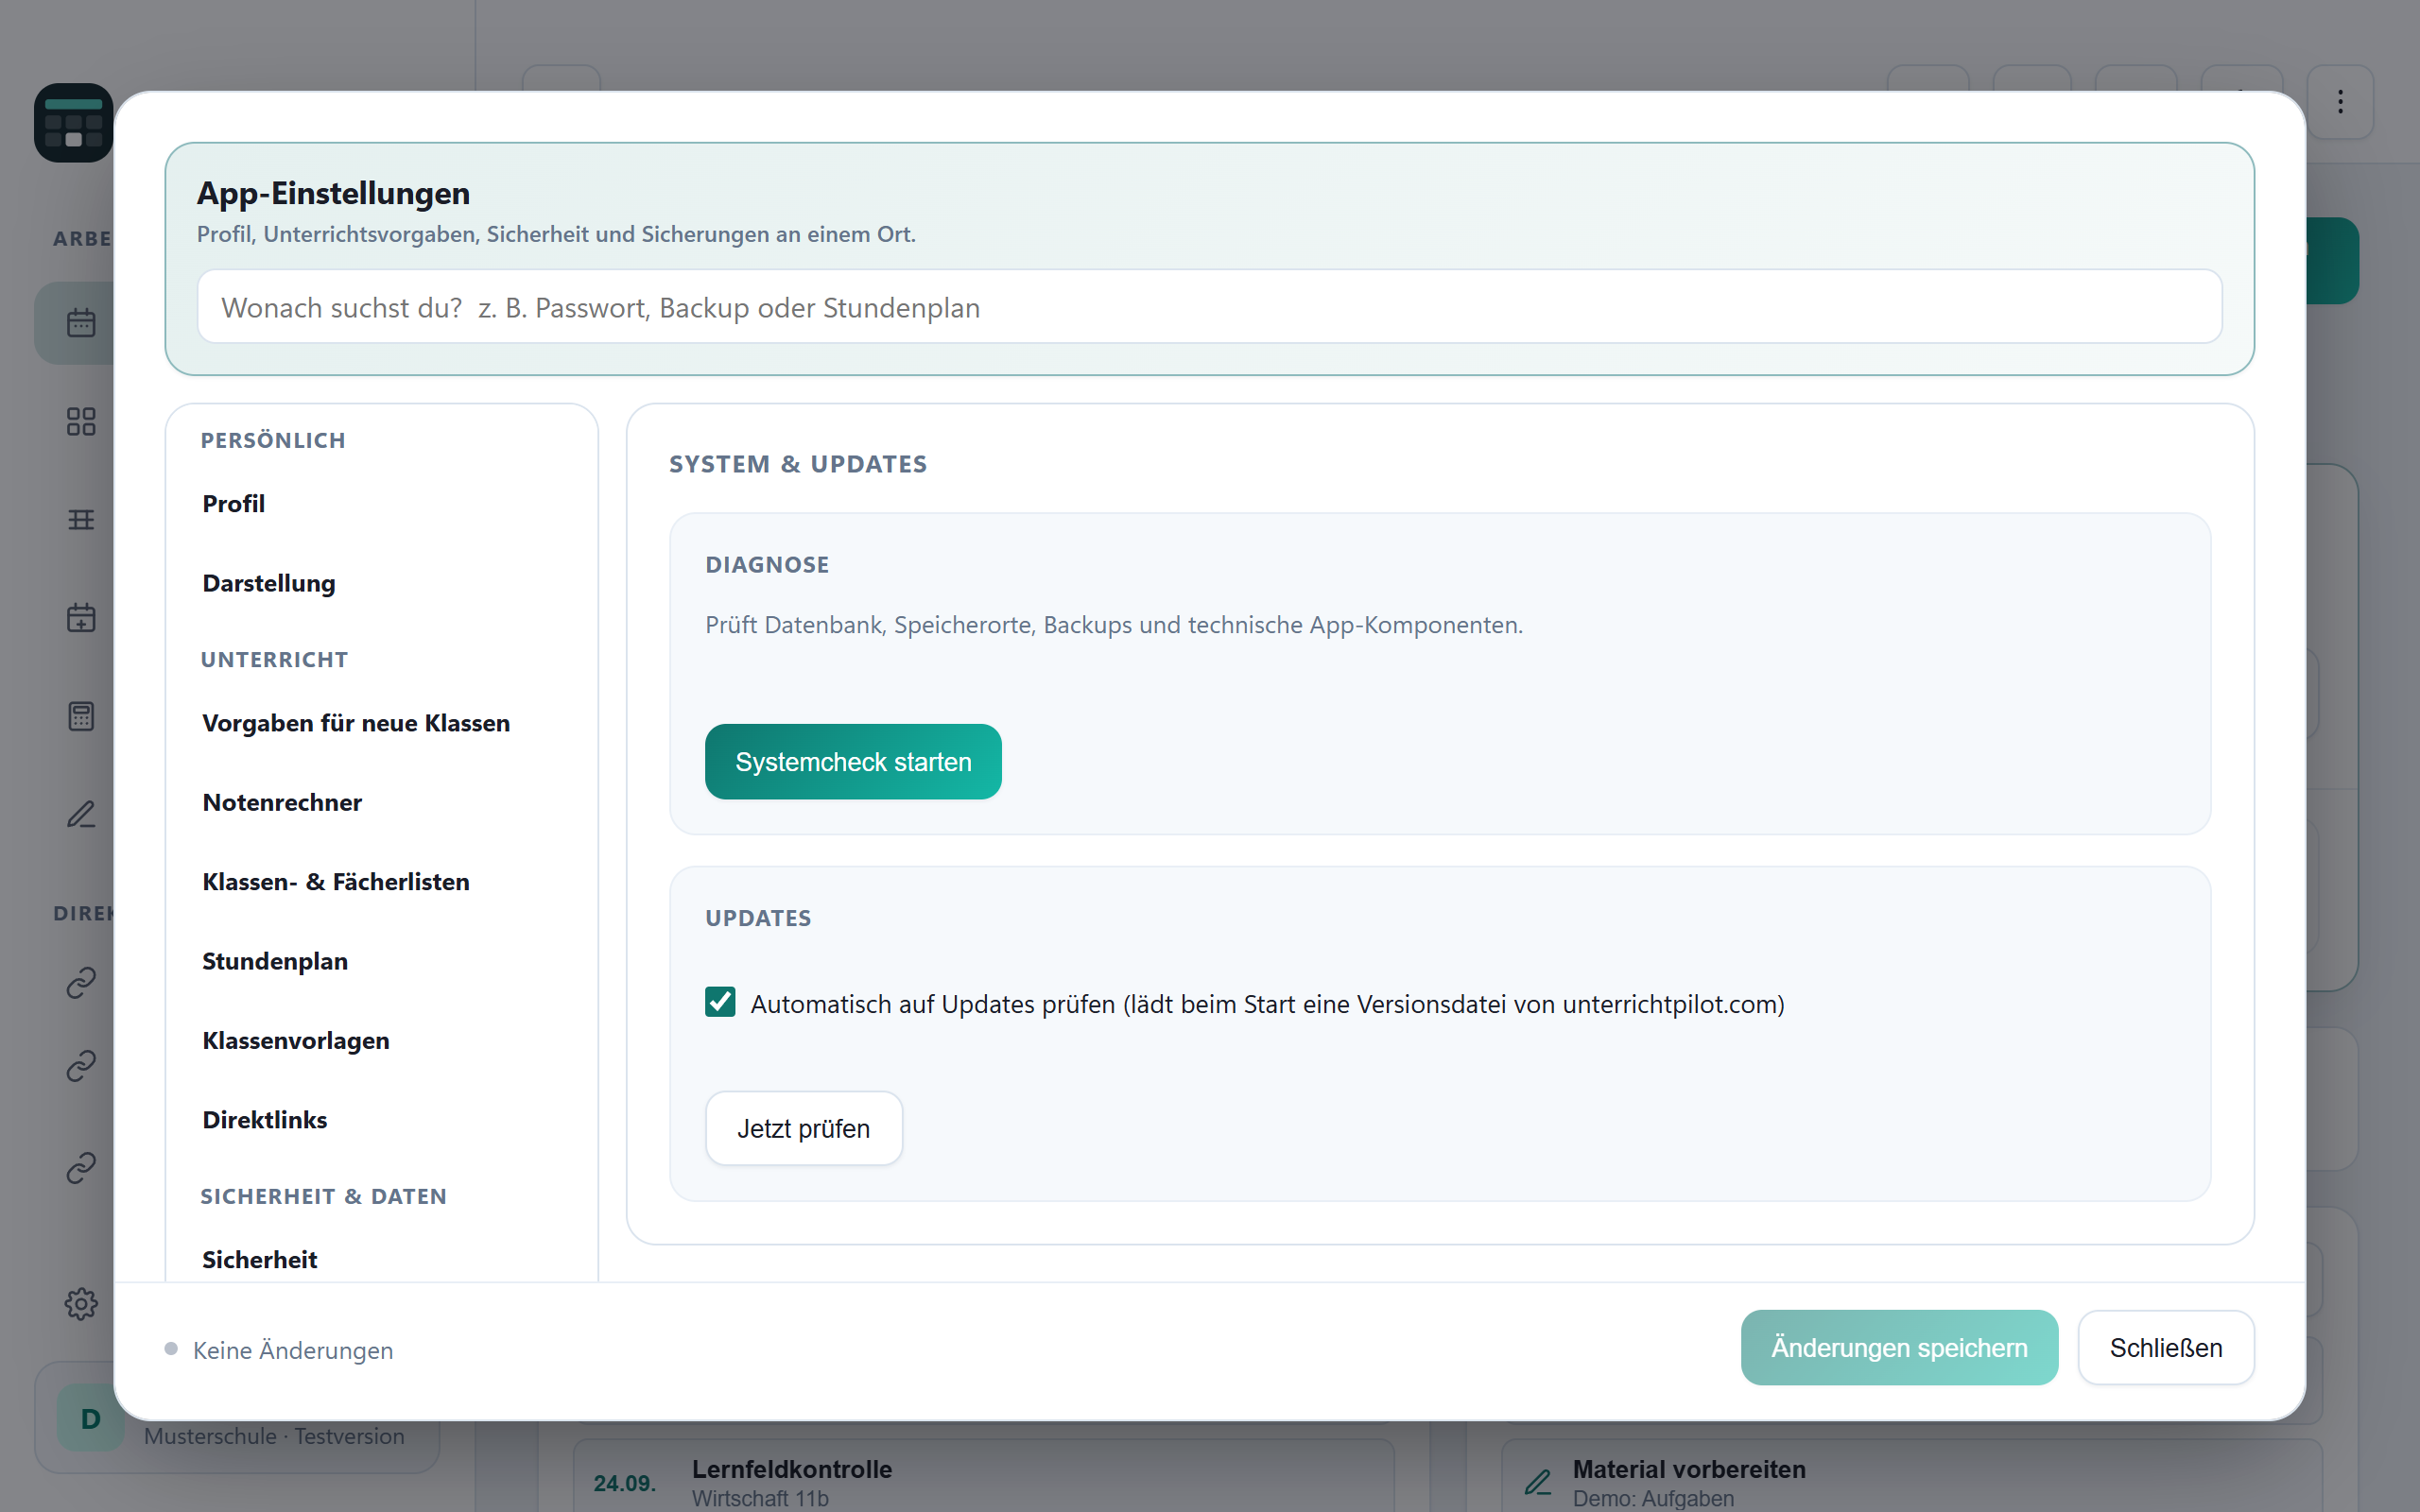This screenshot has width=2420, height=1512.
Task: Click pencil icon beside Material vorbereiten
Action: pos(1538,1482)
